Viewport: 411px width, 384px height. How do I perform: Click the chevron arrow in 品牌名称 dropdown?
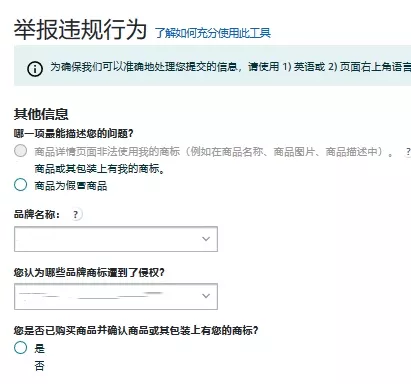click(206, 239)
